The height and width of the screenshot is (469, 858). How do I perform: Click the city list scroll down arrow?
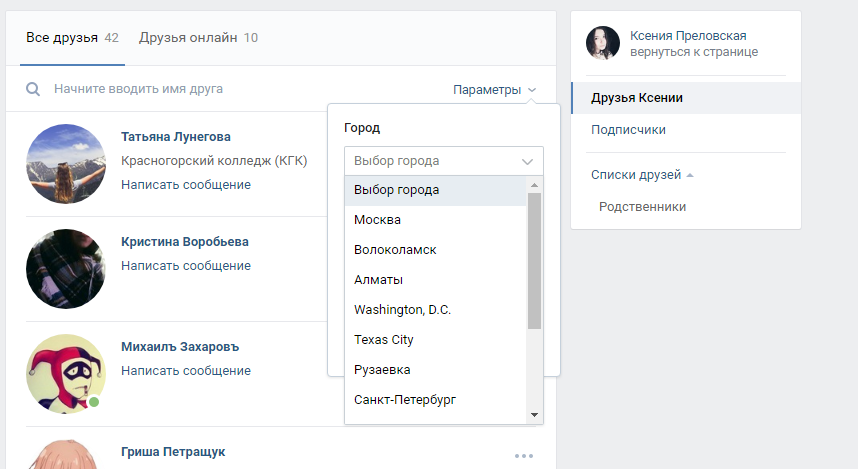pyautogui.click(x=534, y=415)
